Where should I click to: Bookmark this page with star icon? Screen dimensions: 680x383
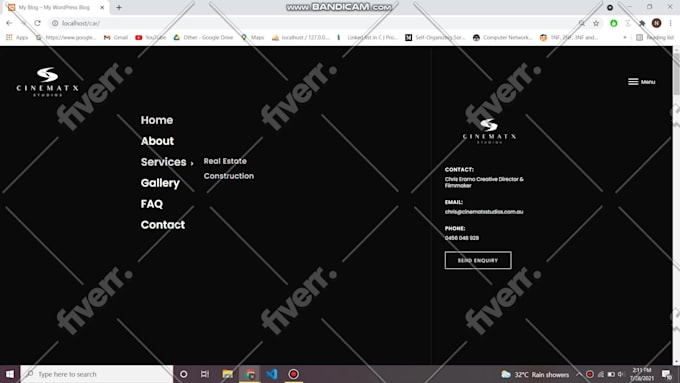pos(596,23)
